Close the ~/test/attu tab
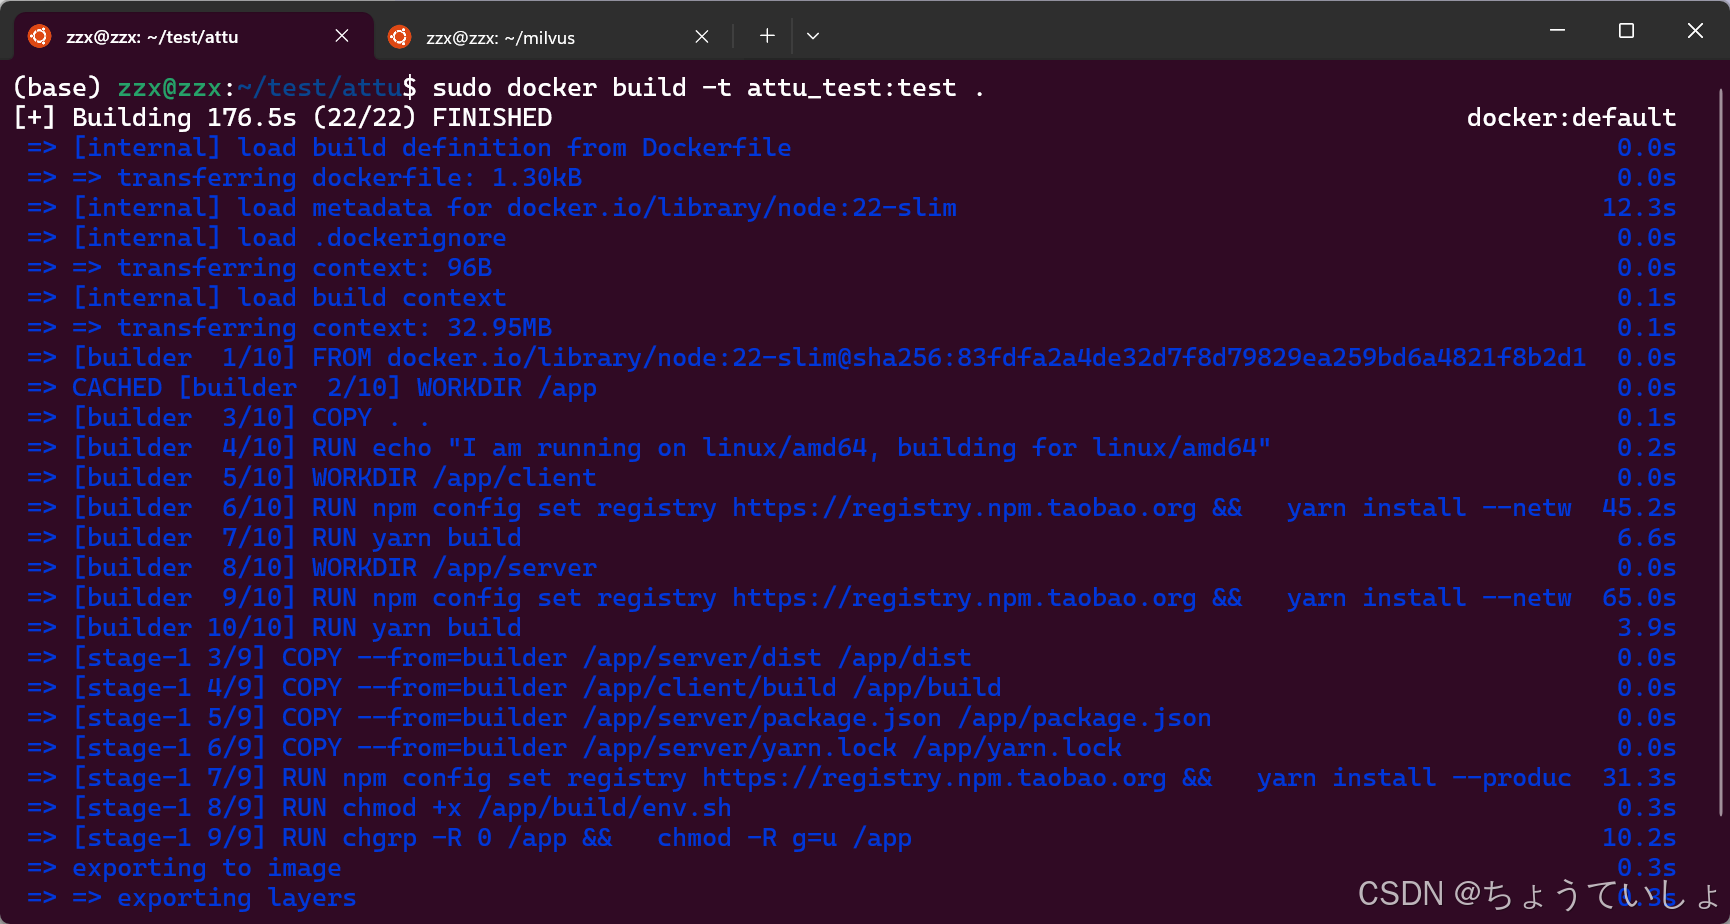 coord(342,36)
